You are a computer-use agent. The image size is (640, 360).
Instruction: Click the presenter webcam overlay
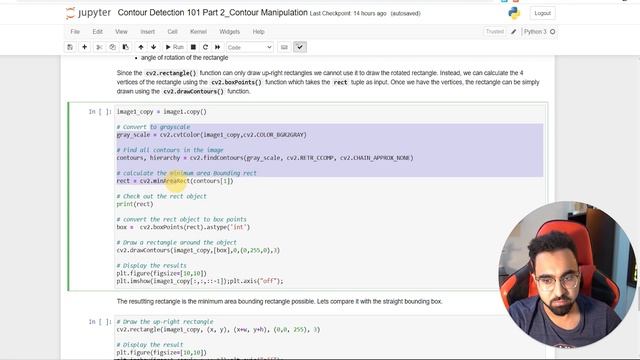[567, 274]
